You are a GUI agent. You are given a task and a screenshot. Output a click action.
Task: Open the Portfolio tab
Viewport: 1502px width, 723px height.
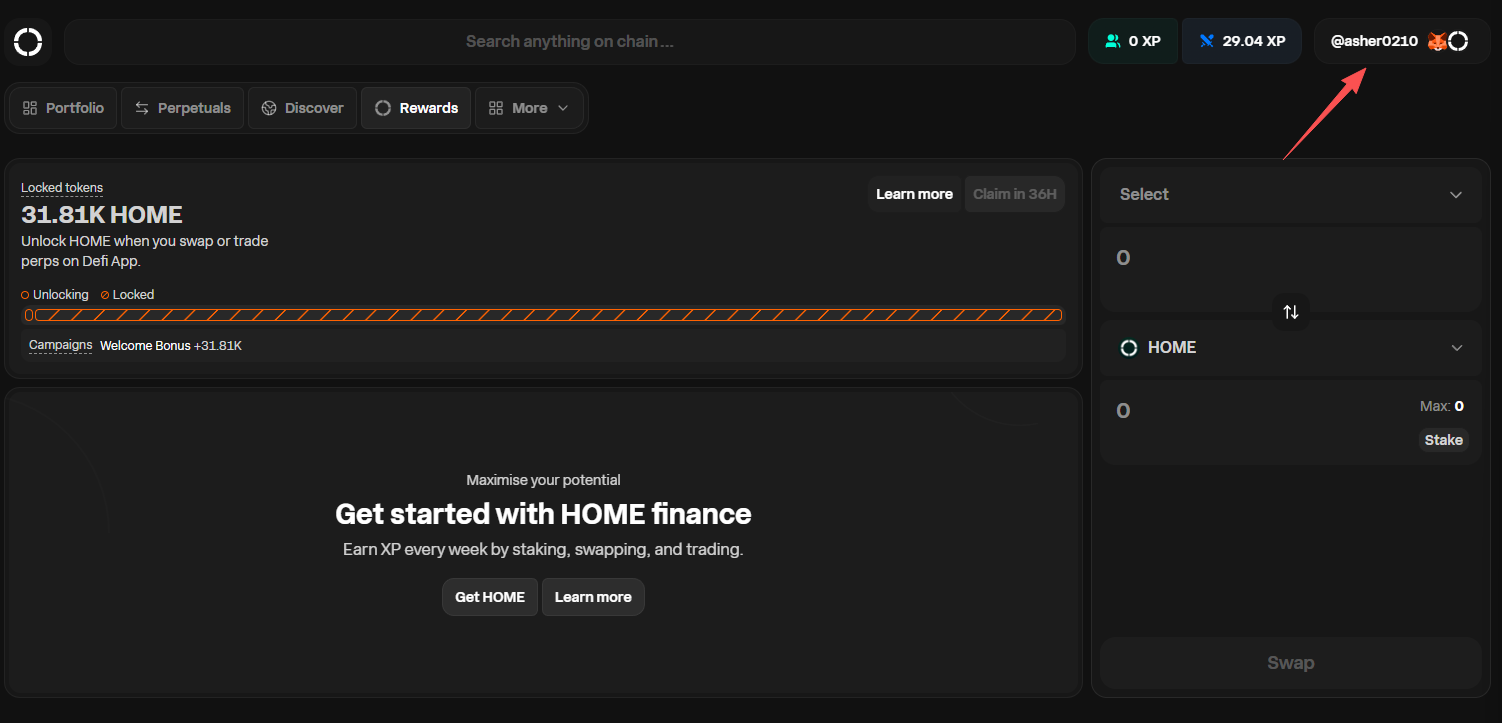click(63, 108)
